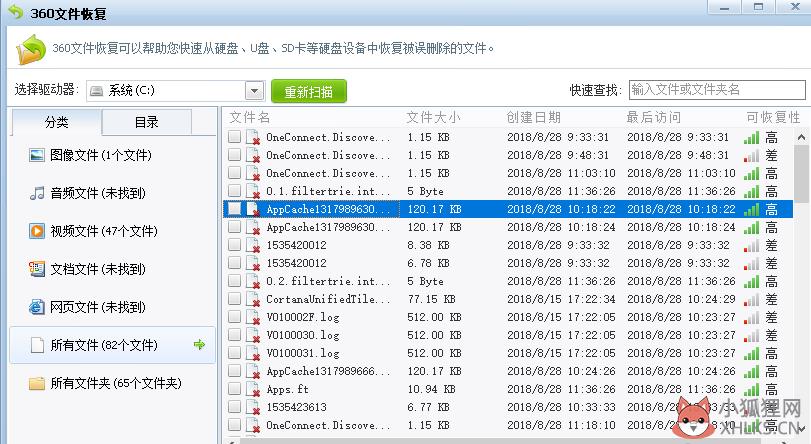This screenshot has width=811, height=444.
Task: Tick checkbox for Apps.ft file
Action: (x=235, y=389)
